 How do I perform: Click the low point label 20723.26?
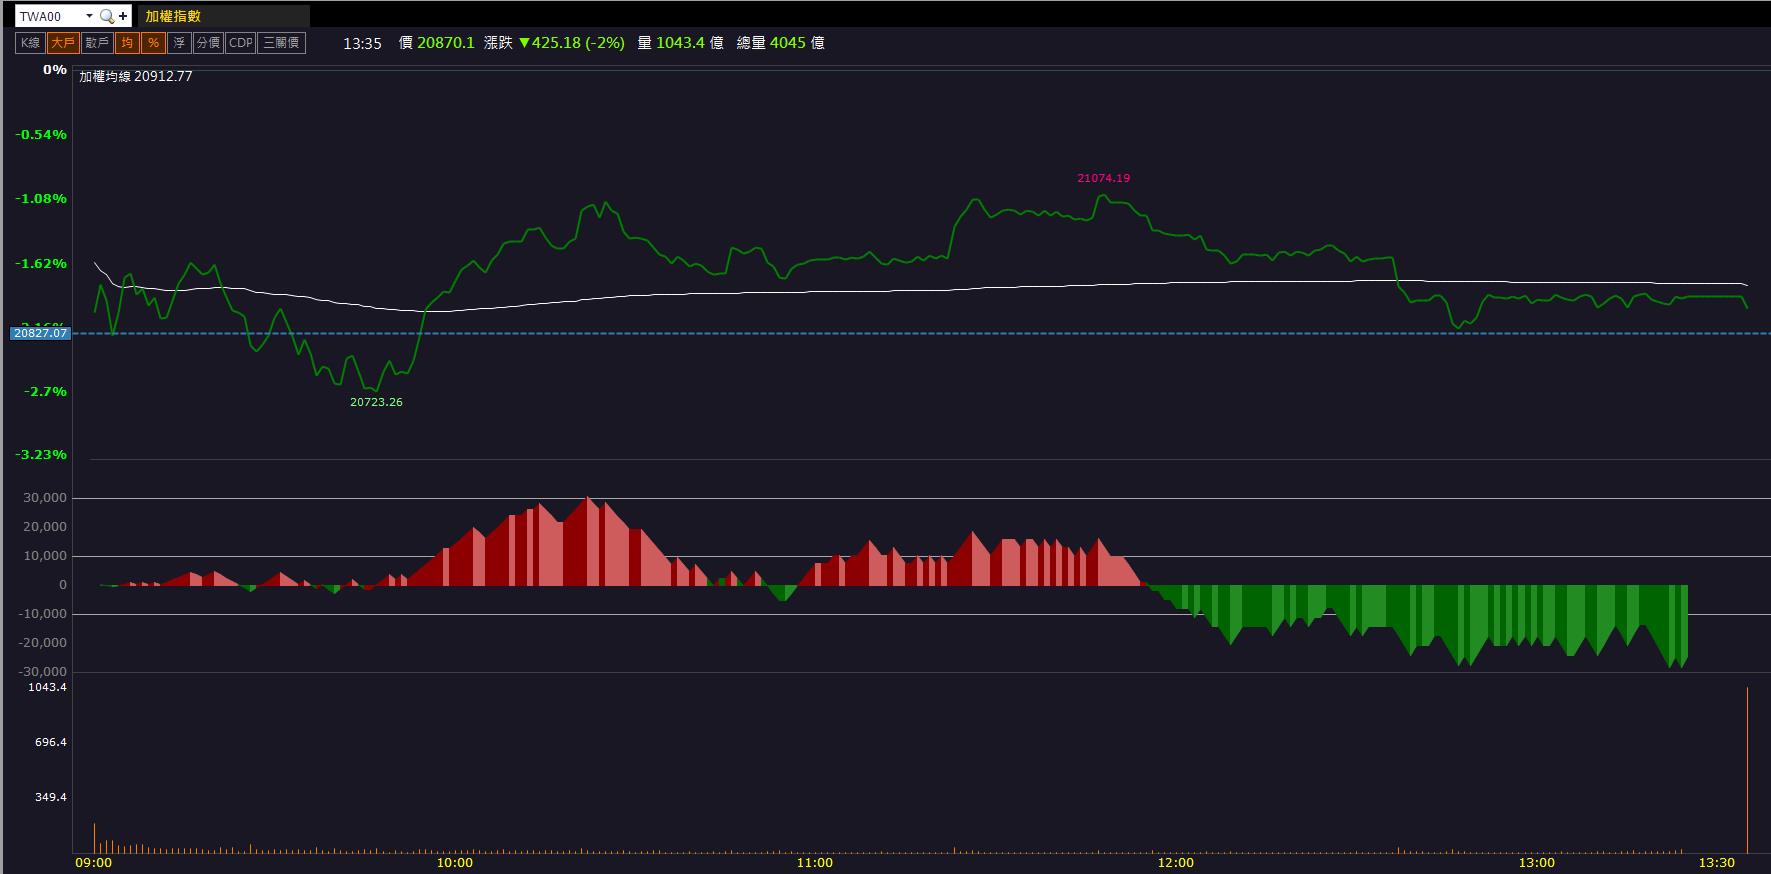pos(376,402)
